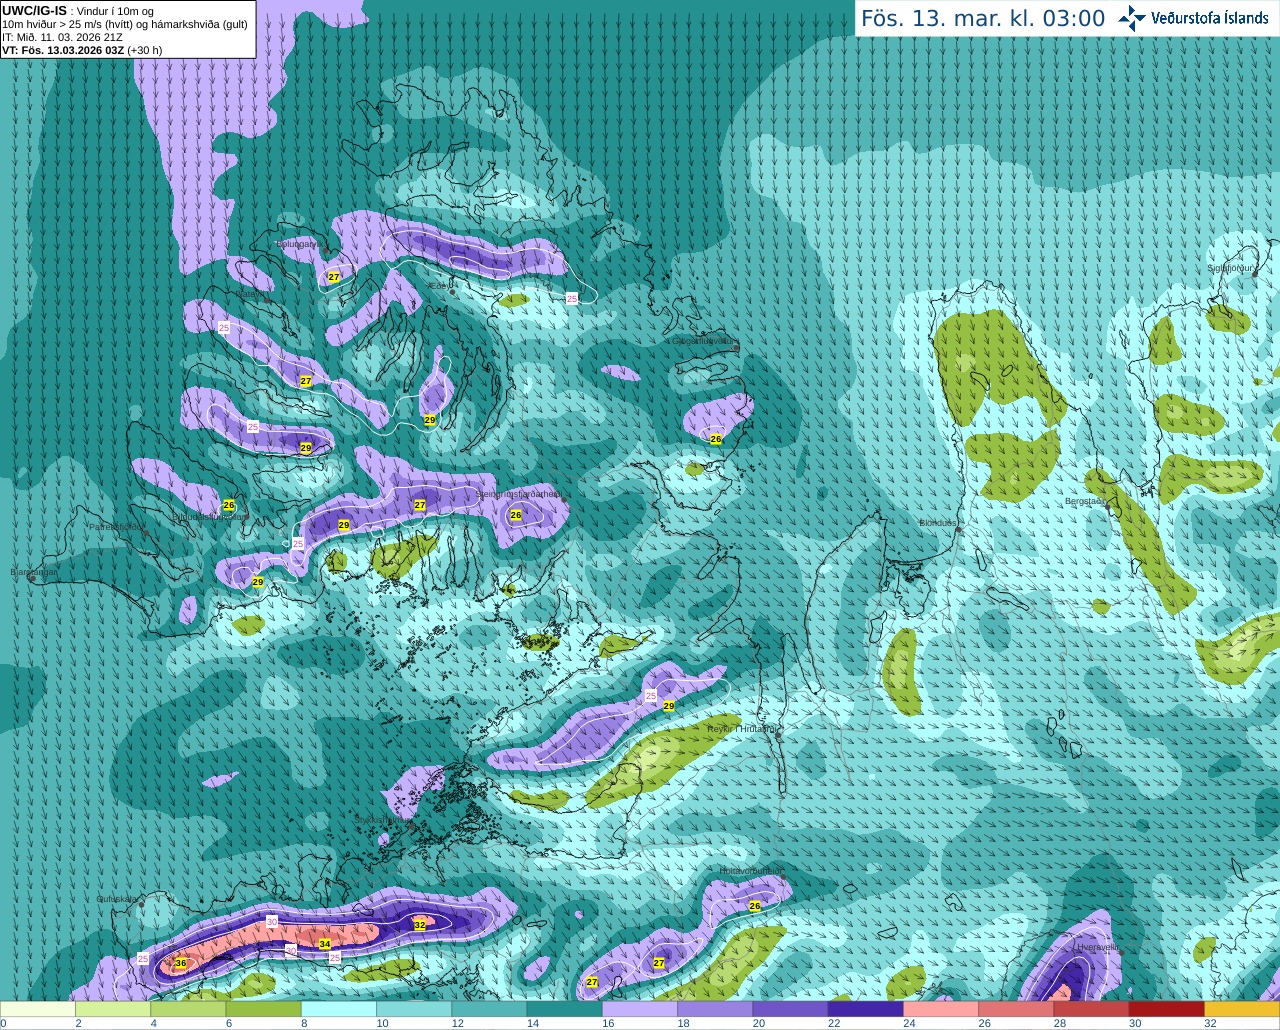Viewport: 1280px width, 1030px height.
Task: Click the yellow 32 gust marker
Action: pyautogui.click(x=420, y=925)
